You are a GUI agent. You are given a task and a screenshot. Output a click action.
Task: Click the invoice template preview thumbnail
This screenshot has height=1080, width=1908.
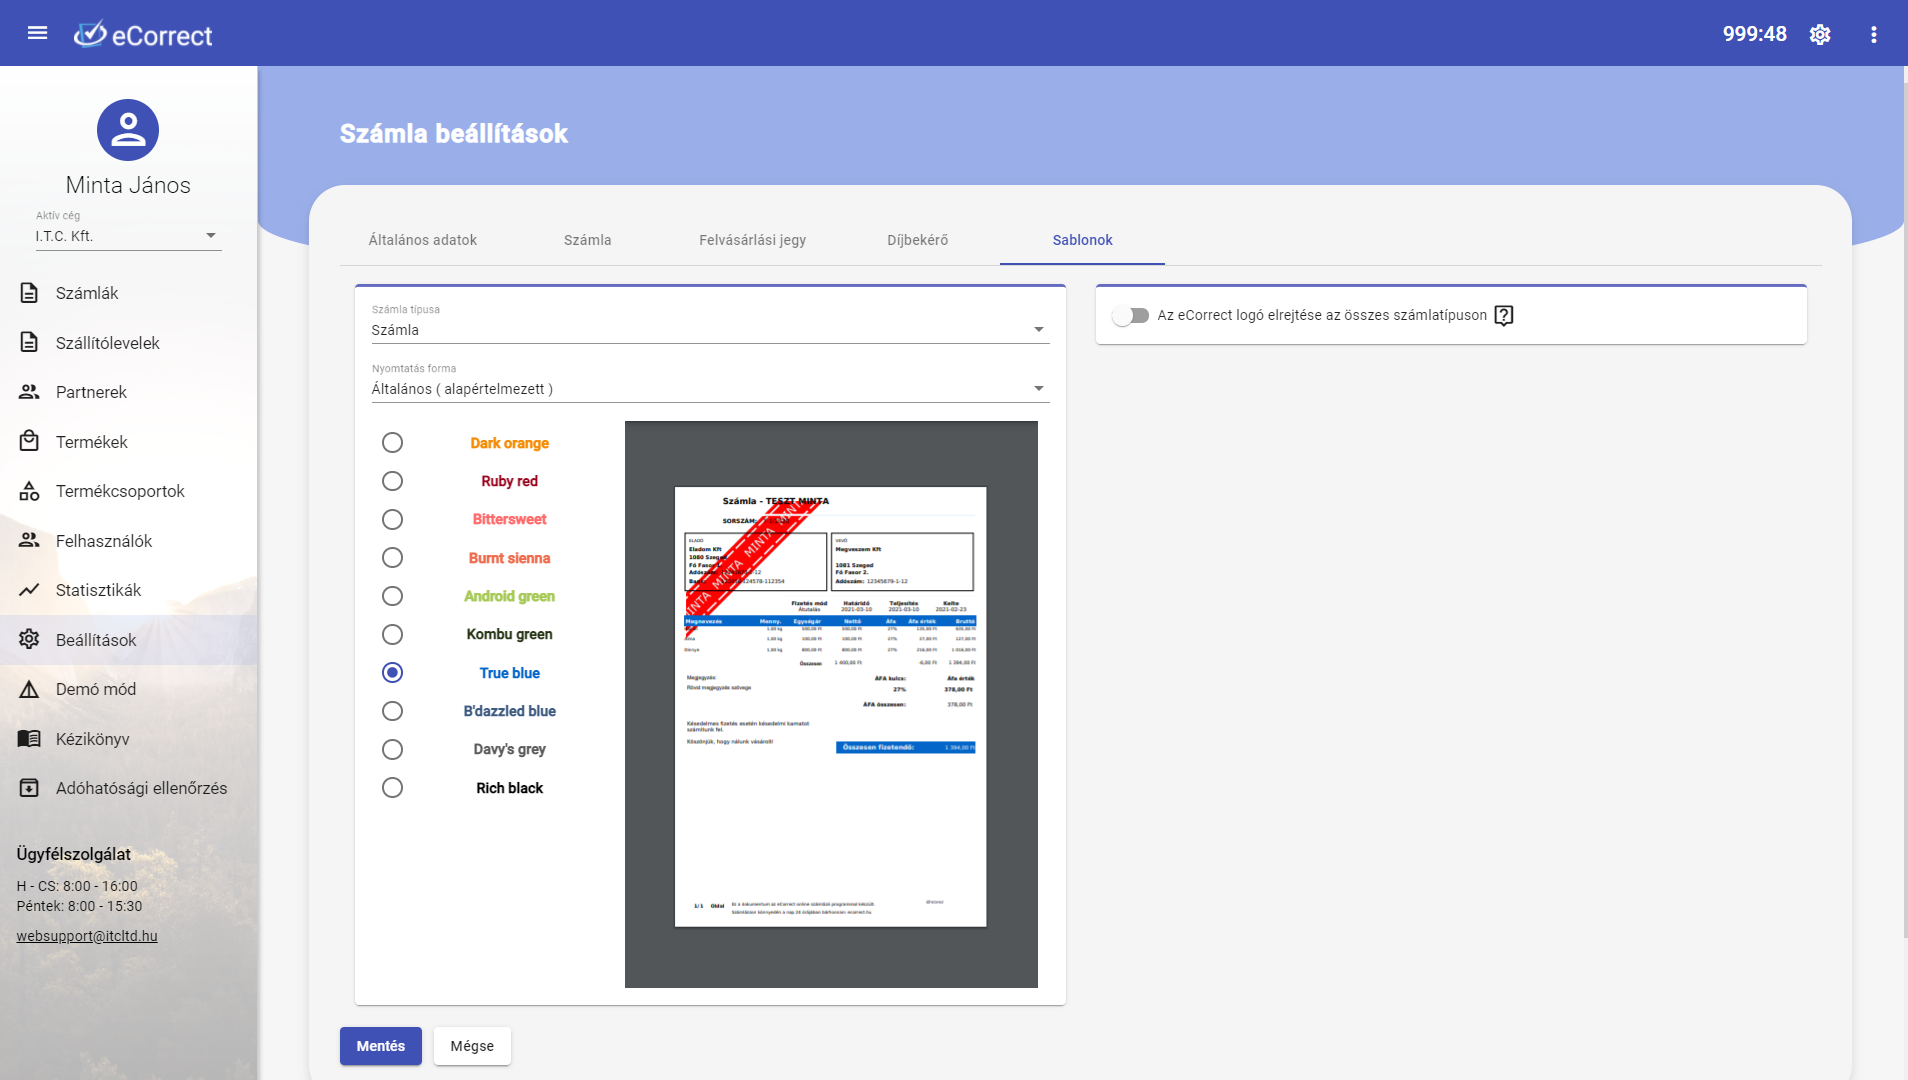pos(830,706)
